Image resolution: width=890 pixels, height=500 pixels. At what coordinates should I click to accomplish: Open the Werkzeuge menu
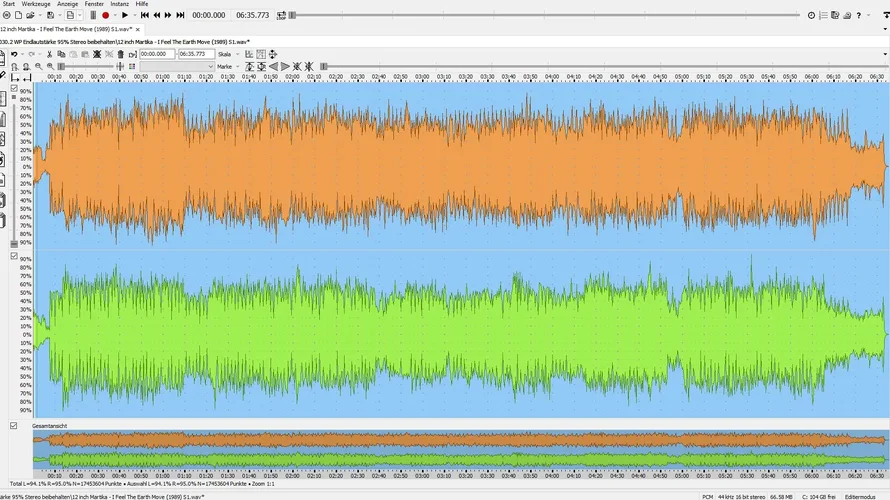(x=36, y=4)
